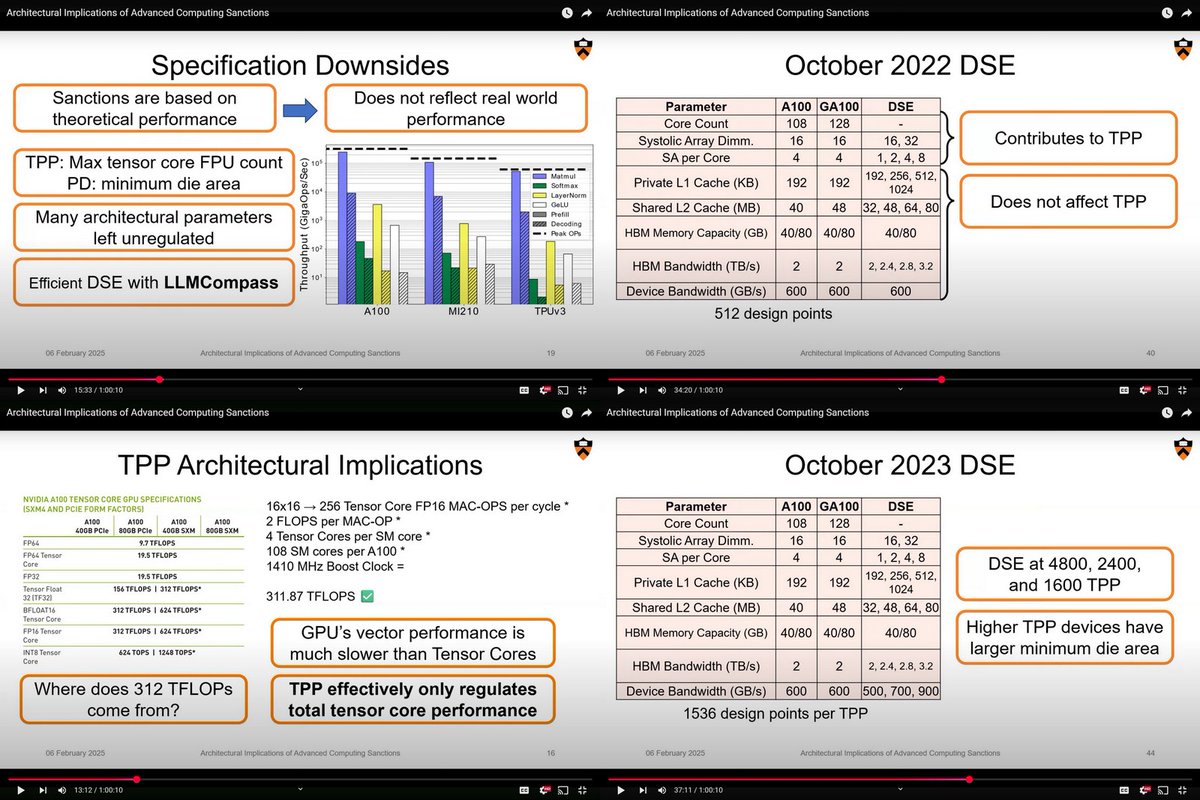The width and height of the screenshot is (1200, 800).
Task: Share arrow above TPP Architectural Implications slide
Action: click(587, 412)
